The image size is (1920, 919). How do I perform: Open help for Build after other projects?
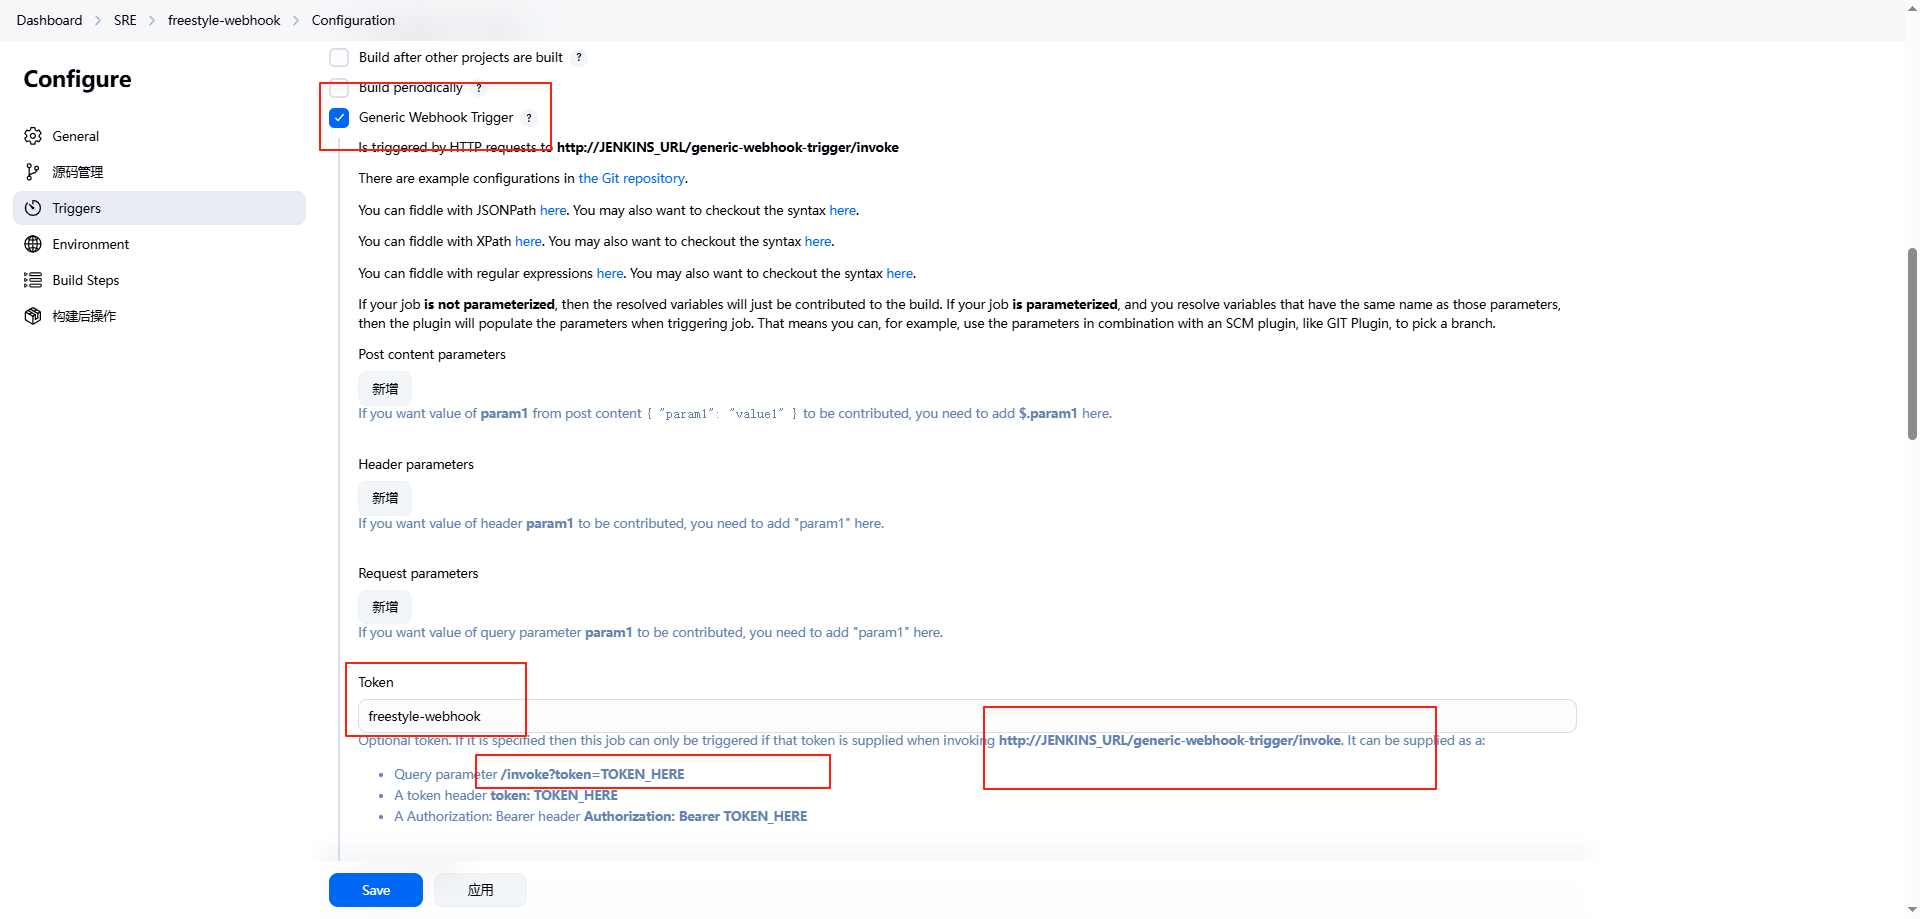(579, 58)
